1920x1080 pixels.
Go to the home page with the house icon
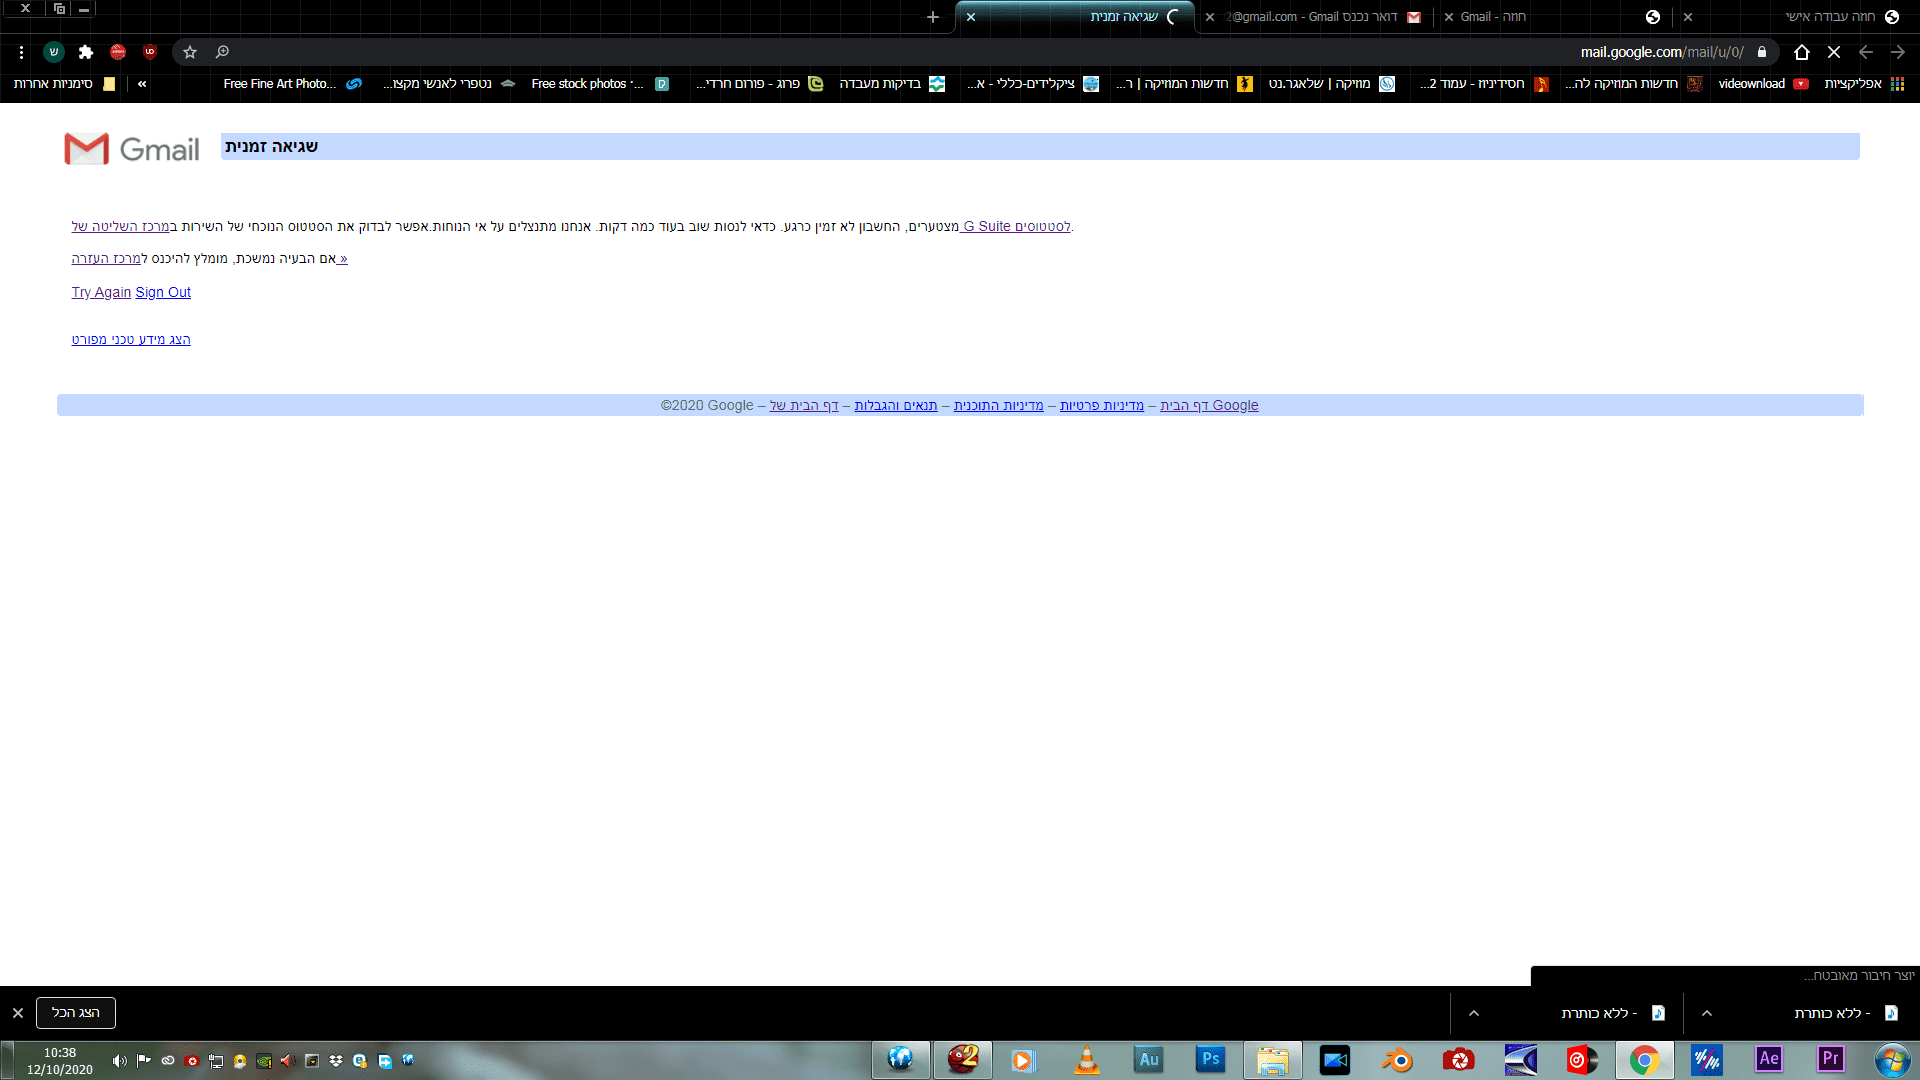point(1802,52)
